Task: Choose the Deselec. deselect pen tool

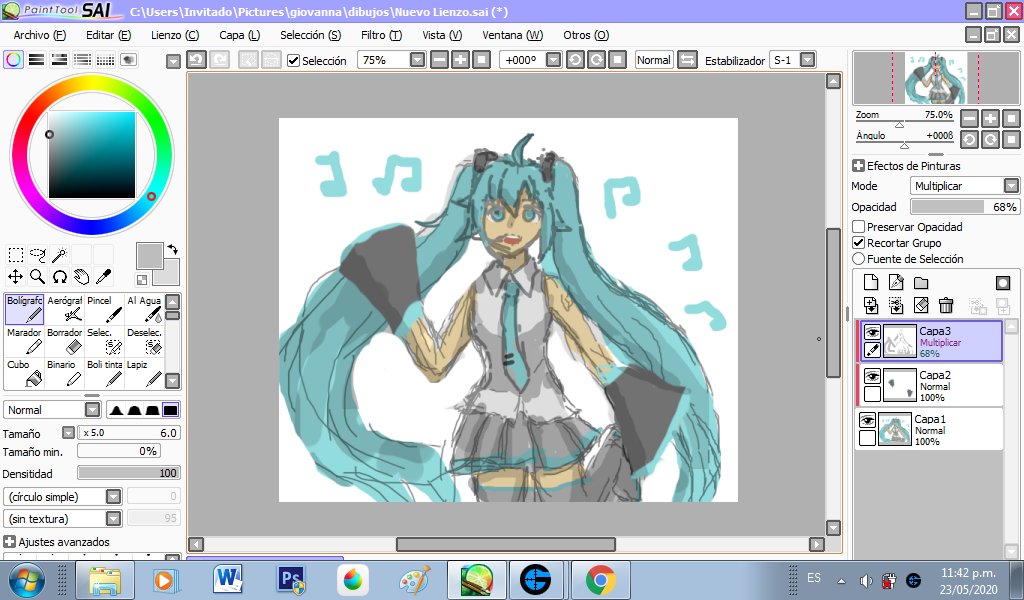Action: [x=144, y=341]
